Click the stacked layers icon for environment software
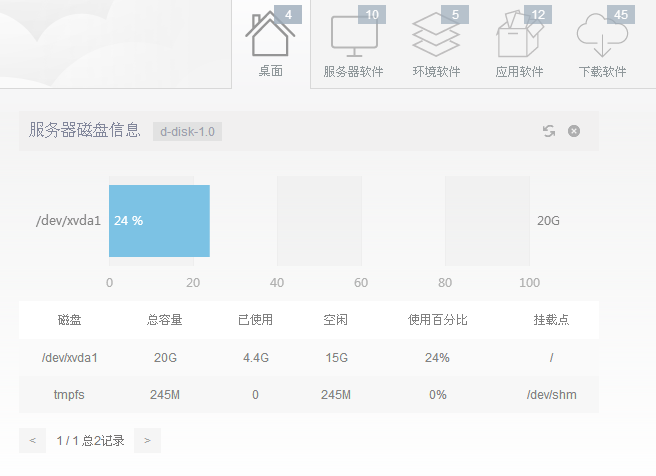 436,38
